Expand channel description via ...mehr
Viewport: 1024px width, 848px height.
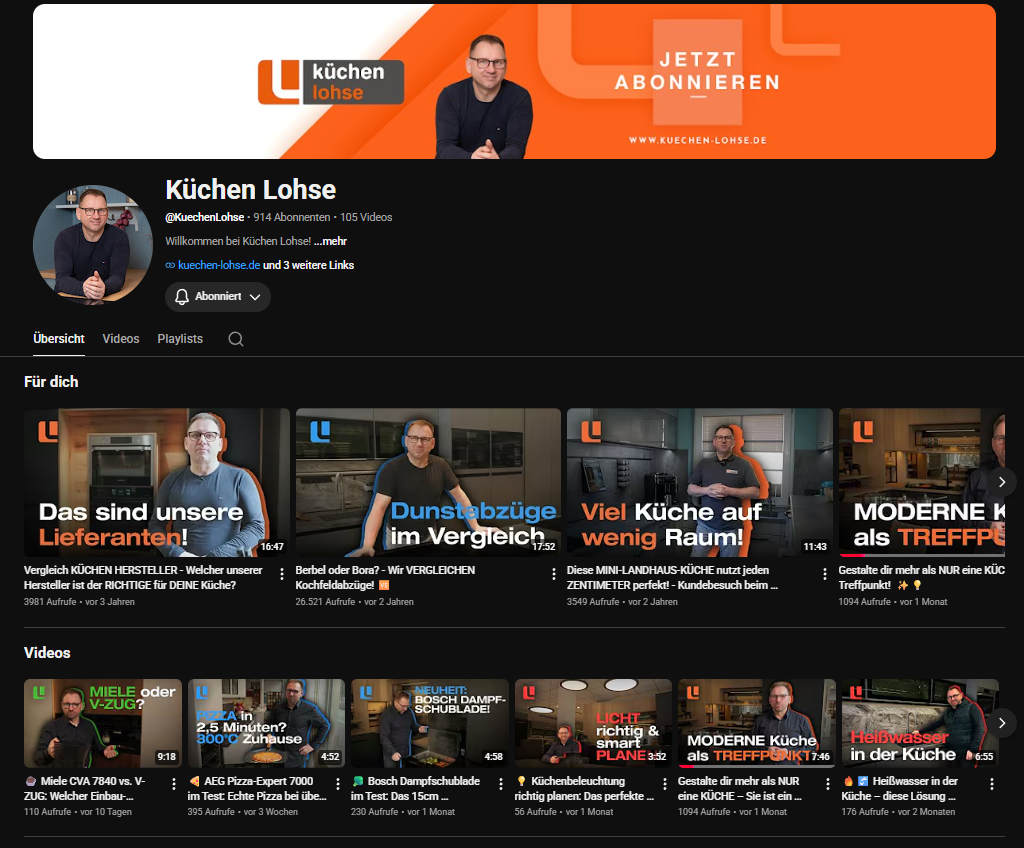(x=330, y=241)
